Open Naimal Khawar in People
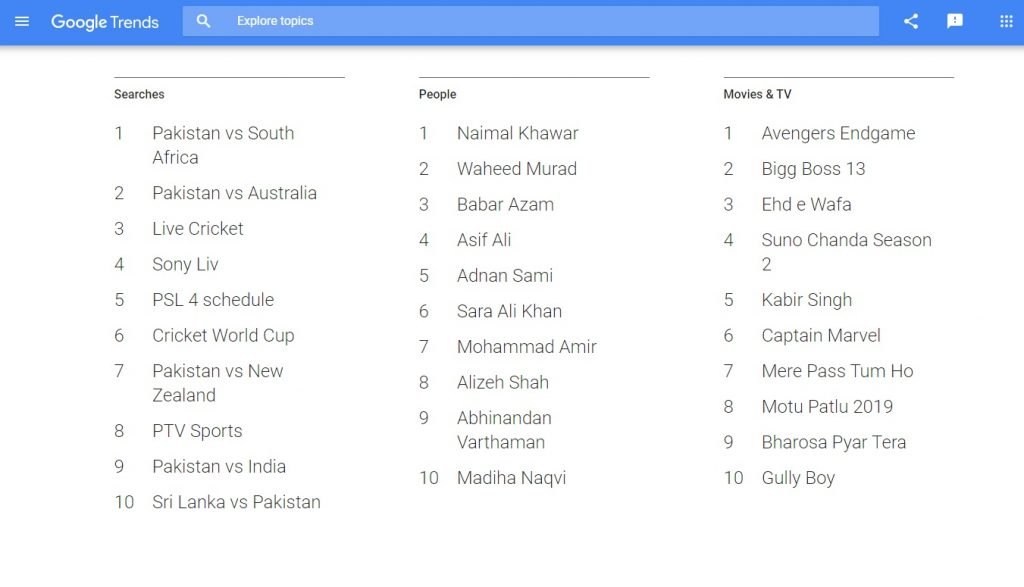This screenshot has height=587, width=1024. (517, 133)
